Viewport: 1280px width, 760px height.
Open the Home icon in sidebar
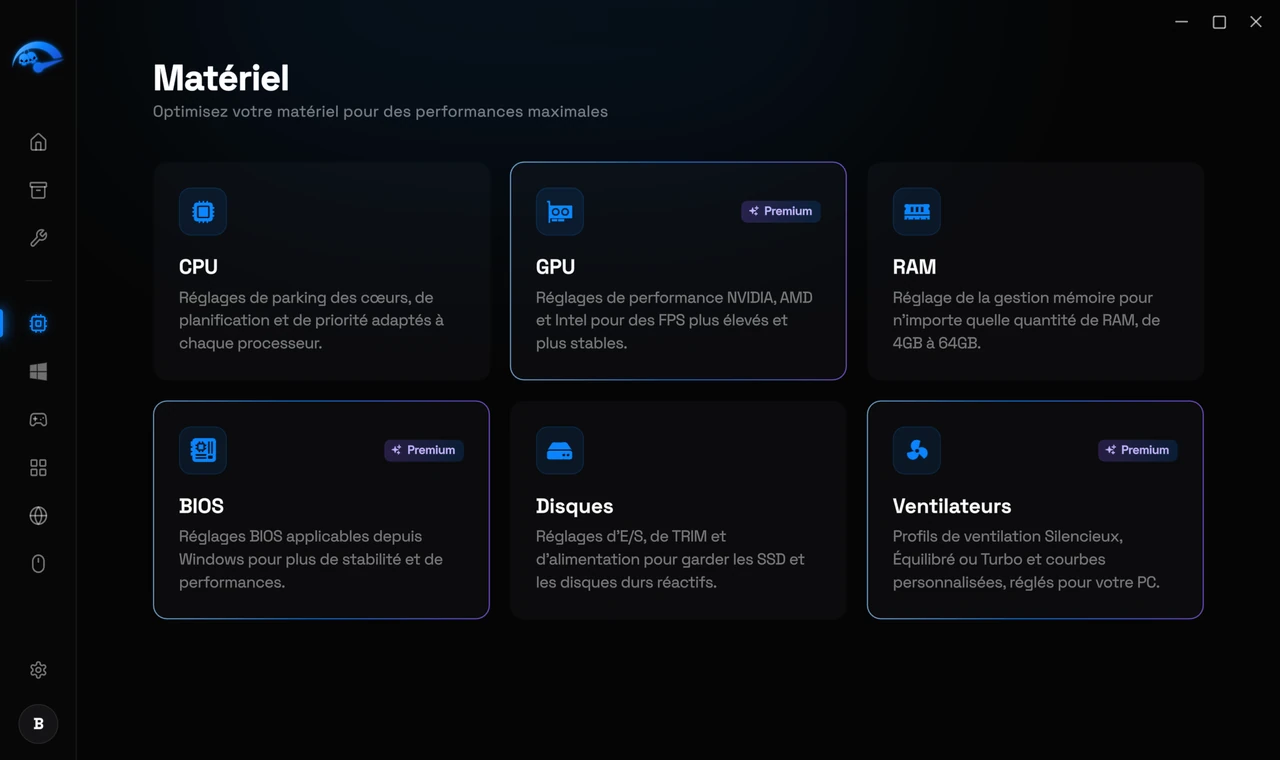click(38, 142)
